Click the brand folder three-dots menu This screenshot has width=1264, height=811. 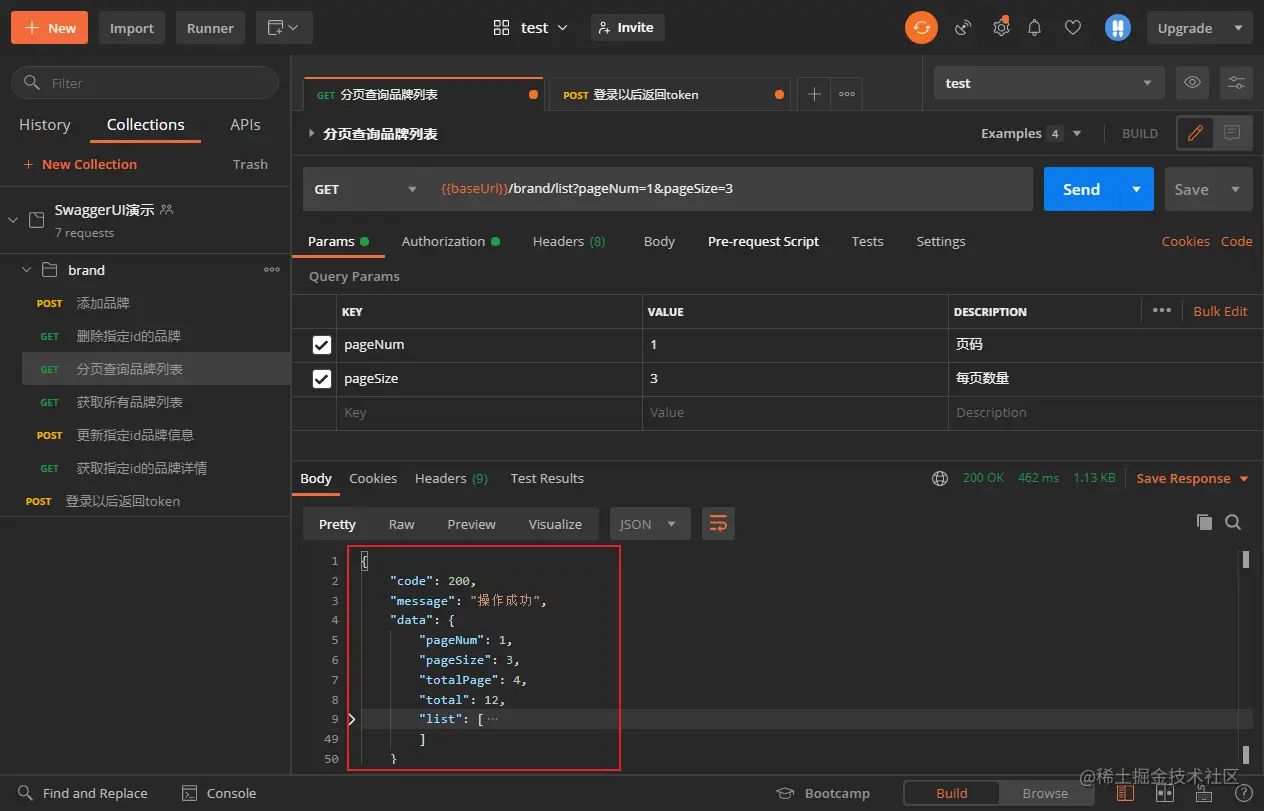click(272, 270)
